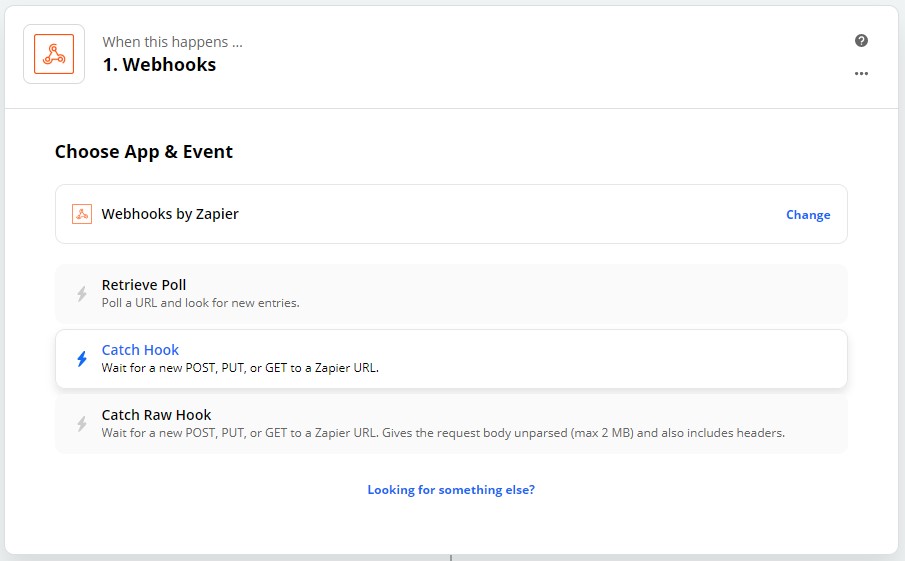
Task: Select the Retrieve Poll trigger event
Action: tap(451, 294)
